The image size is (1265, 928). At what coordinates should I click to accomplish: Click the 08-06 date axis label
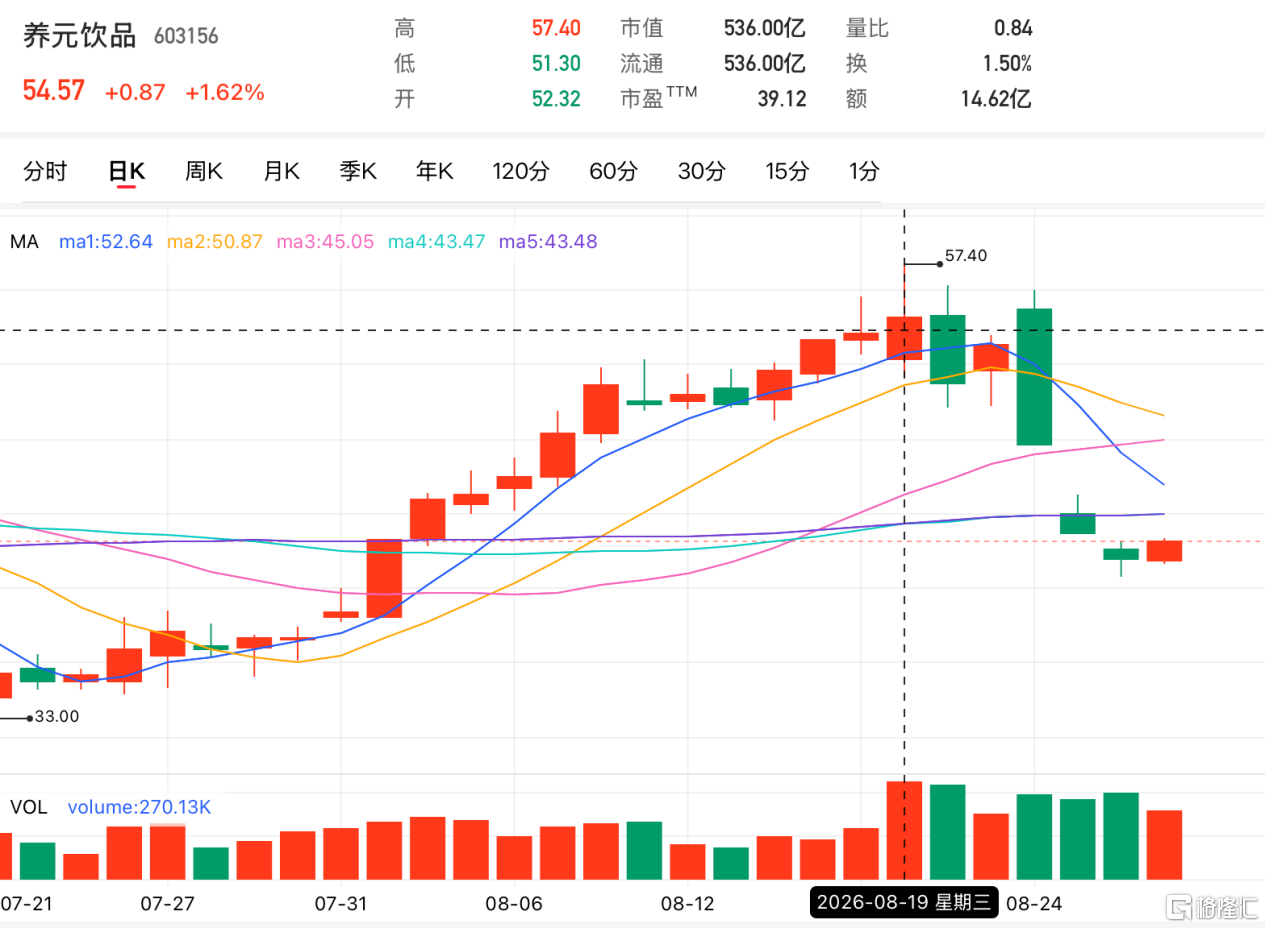pyautogui.click(x=514, y=903)
